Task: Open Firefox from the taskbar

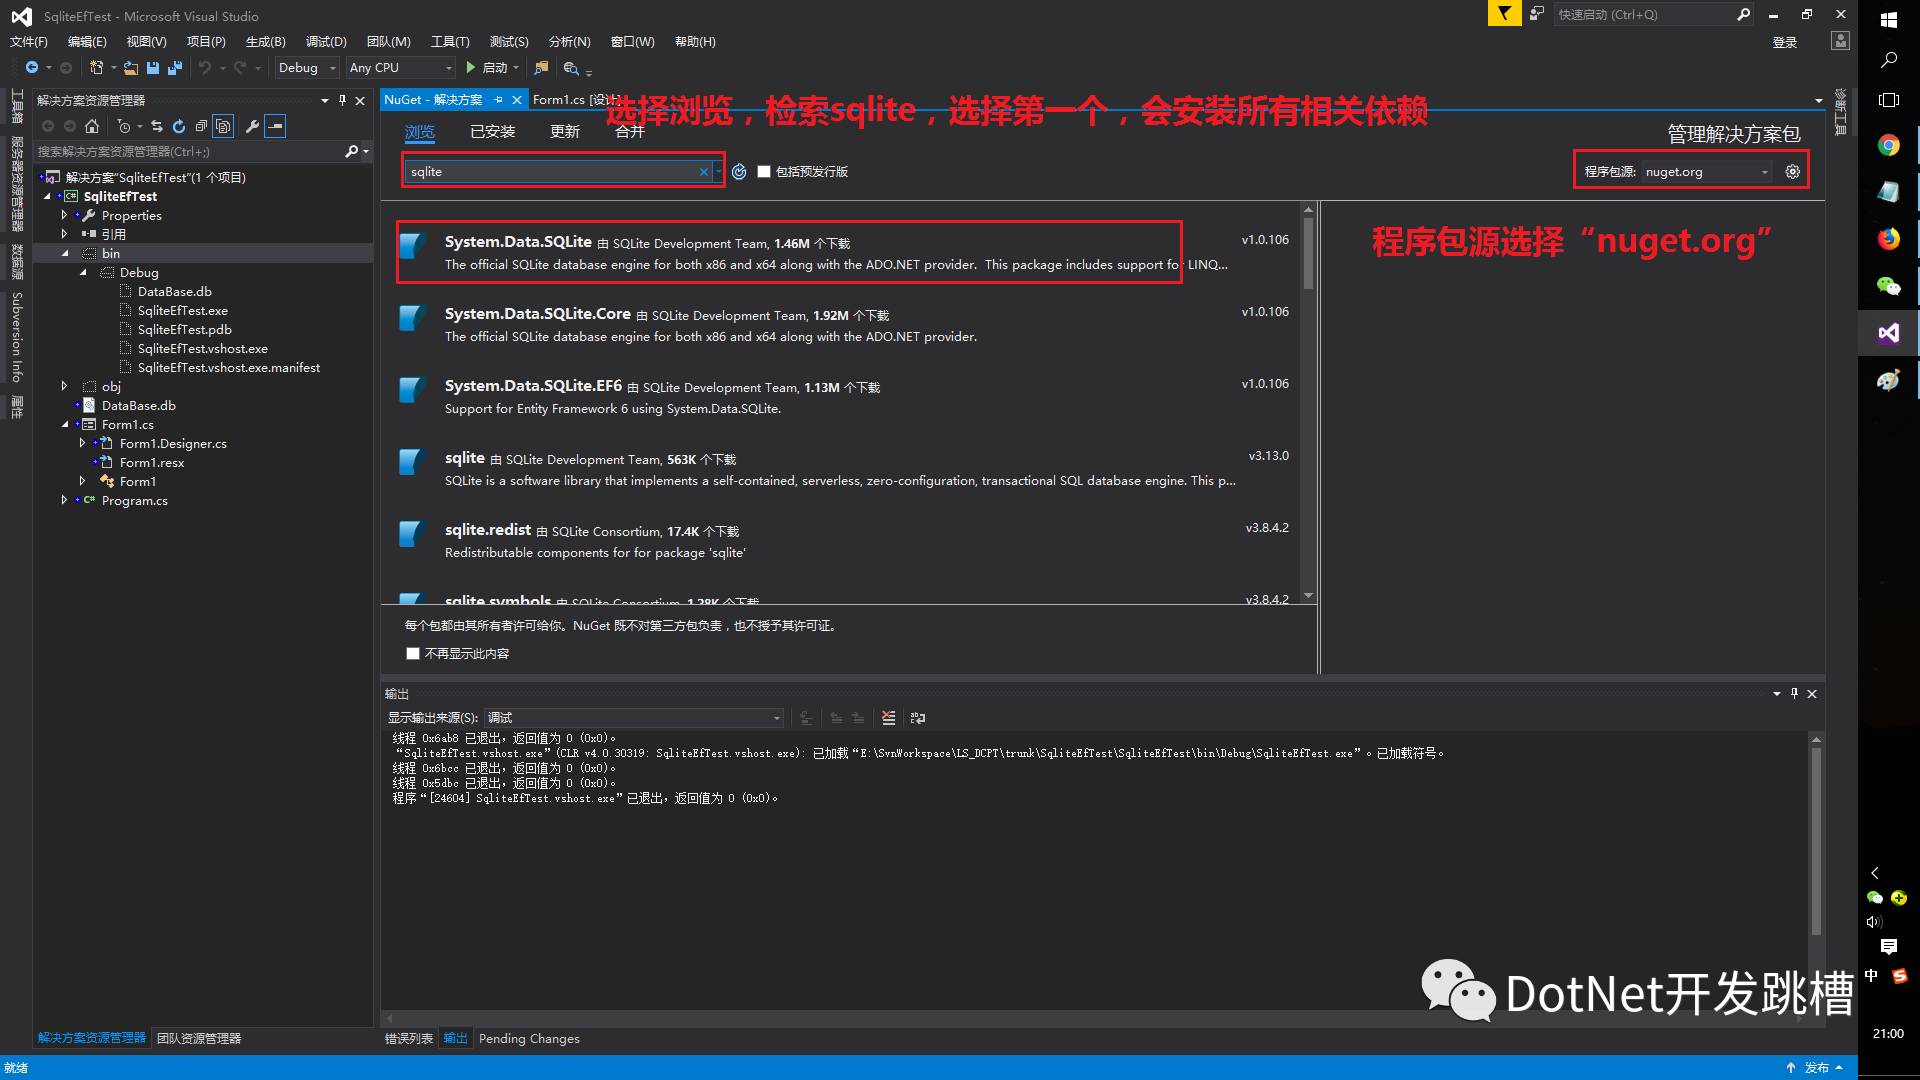Action: [1889, 239]
